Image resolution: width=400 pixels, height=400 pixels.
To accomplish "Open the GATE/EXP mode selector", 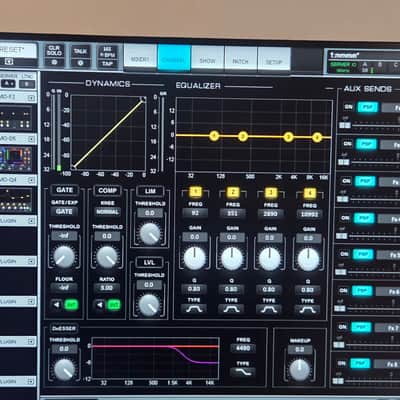I will coord(64,211).
